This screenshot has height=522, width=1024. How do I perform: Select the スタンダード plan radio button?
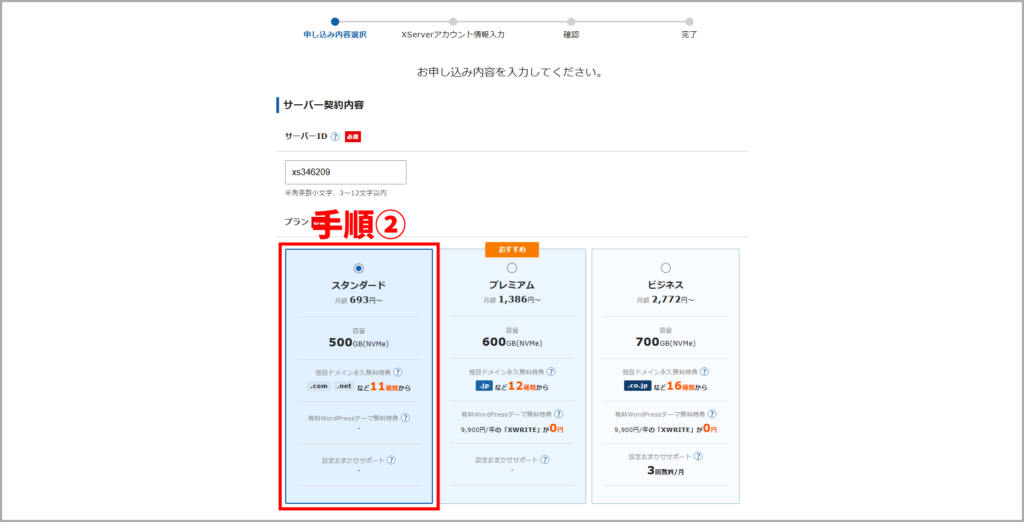359,268
